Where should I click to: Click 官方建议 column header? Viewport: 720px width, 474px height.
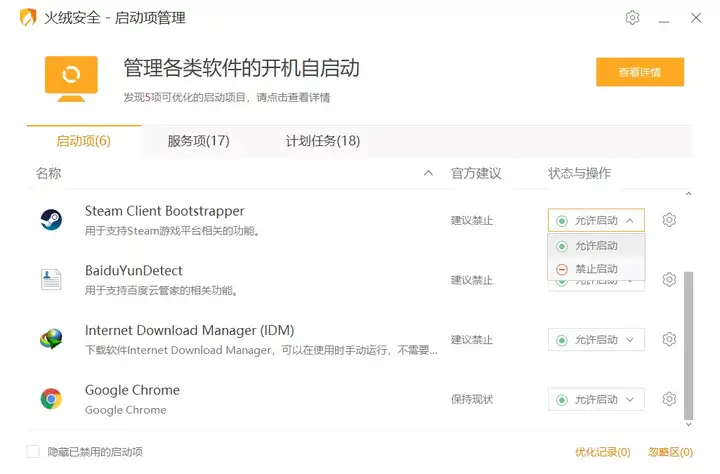tap(476, 173)
